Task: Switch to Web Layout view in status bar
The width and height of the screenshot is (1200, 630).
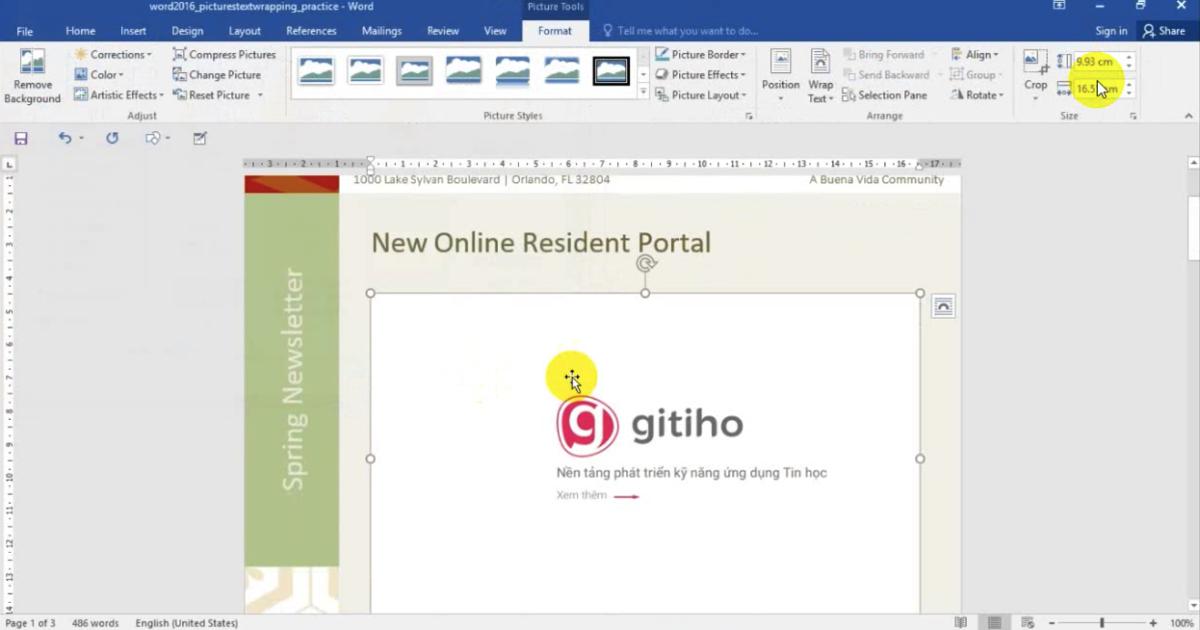Action: (x=1027, y=623)
